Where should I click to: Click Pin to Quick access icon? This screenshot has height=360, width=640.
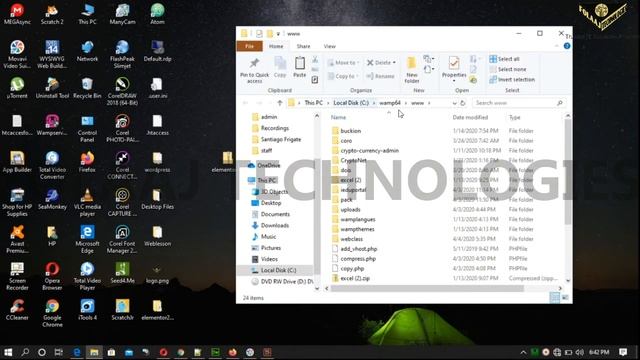[x=254, y=70]
